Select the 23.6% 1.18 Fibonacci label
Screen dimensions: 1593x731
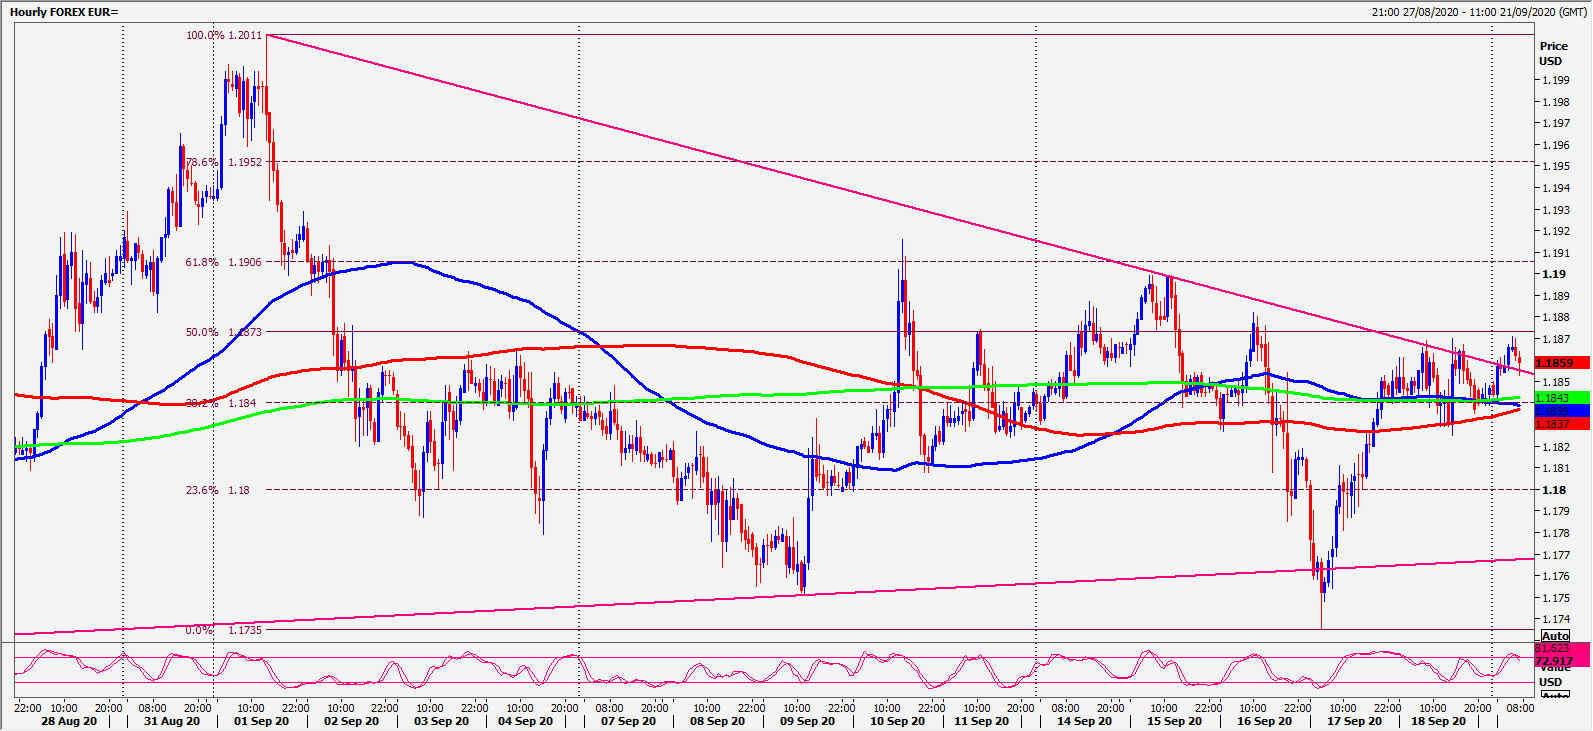pos(218,490)
